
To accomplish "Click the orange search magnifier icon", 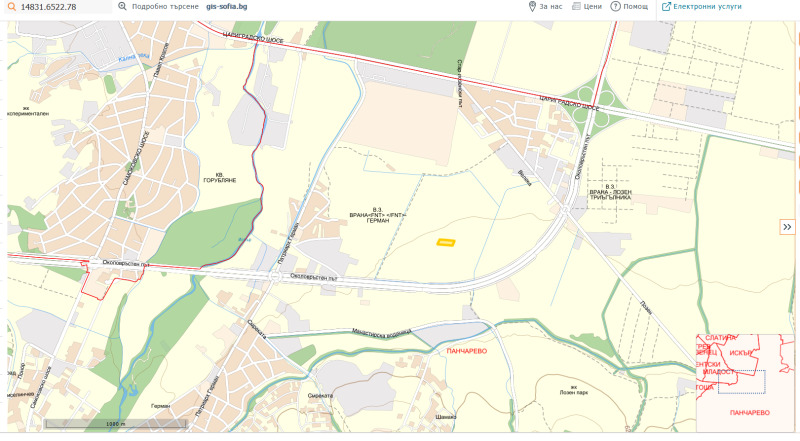I will pos(8,7).
